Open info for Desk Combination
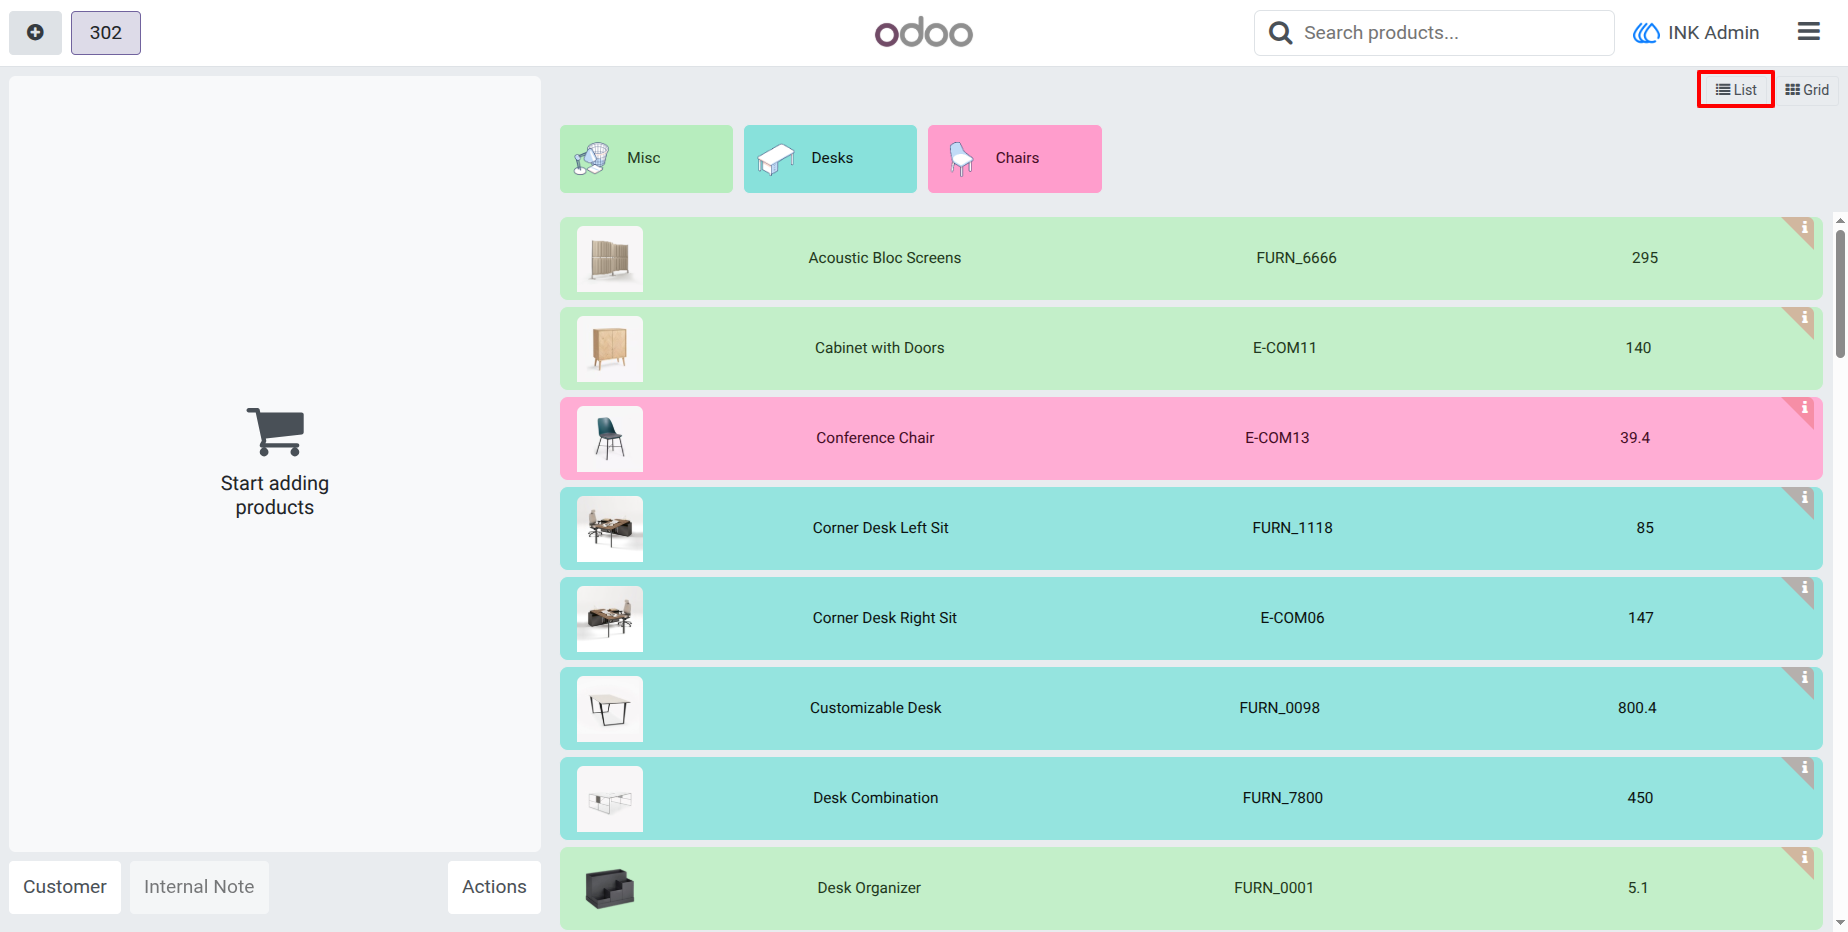The width and height of the screenshot is (1848, 932). [1803, 769]
